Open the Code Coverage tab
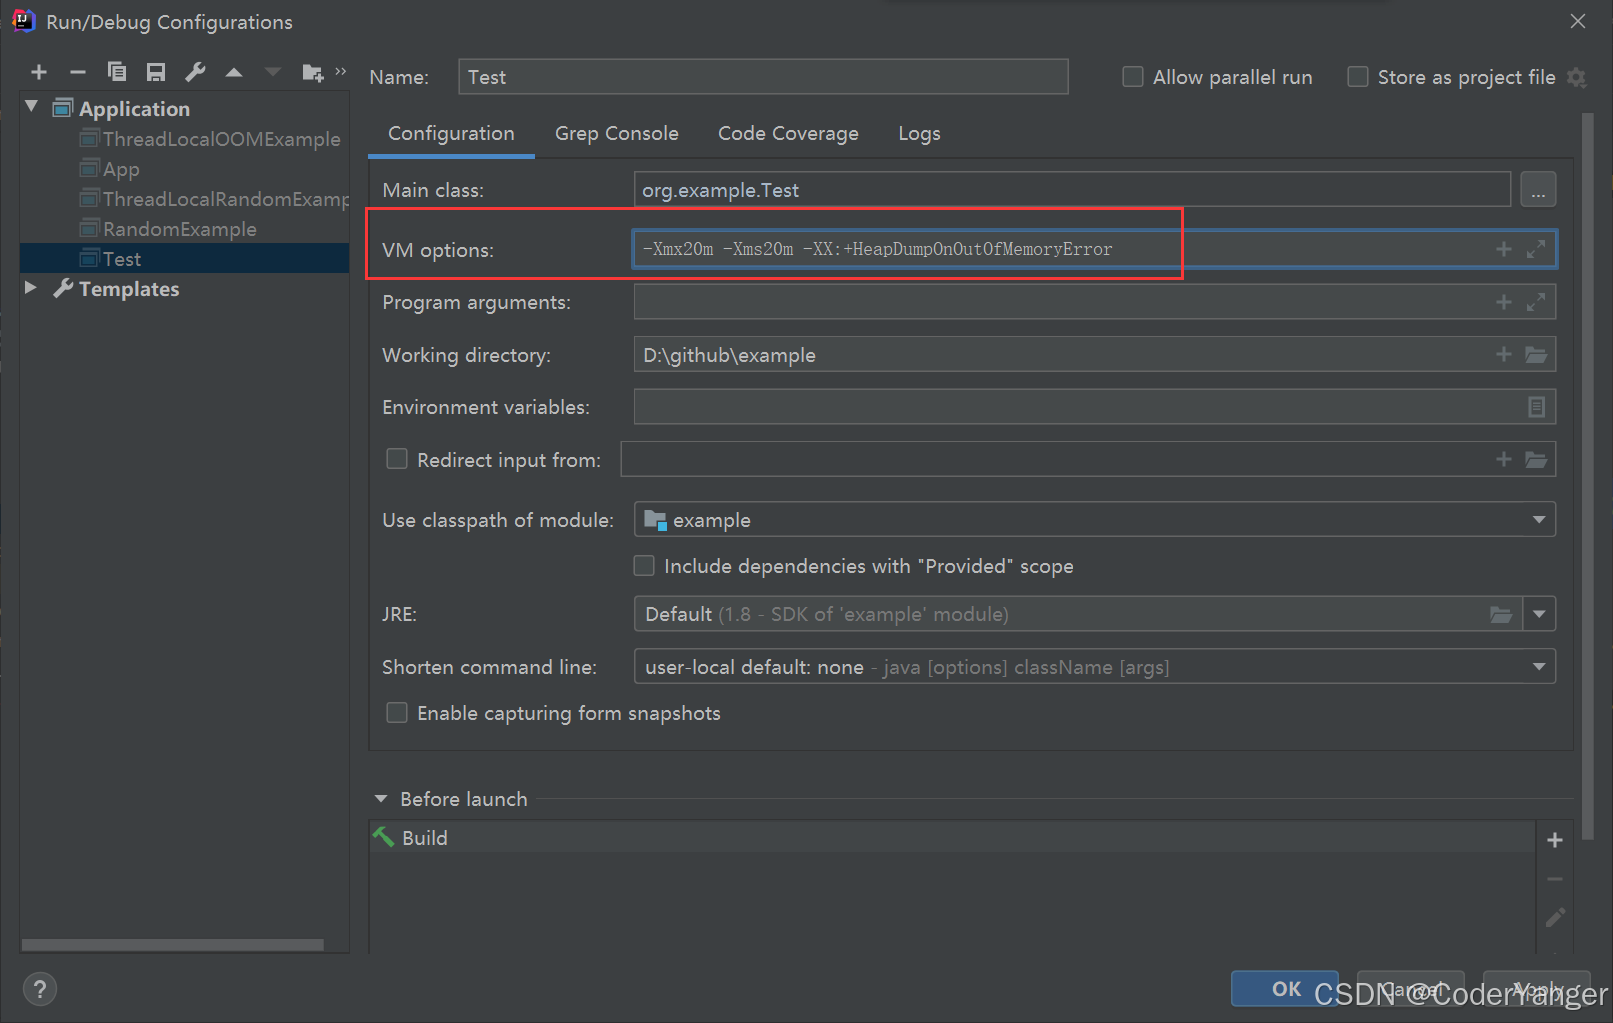 point(788,133)
